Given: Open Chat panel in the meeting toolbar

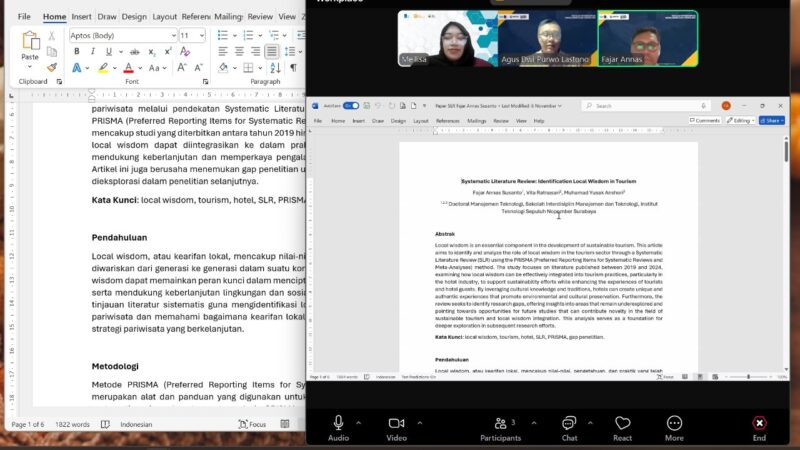Looking at the screenshot, I should tap(569, 428).
